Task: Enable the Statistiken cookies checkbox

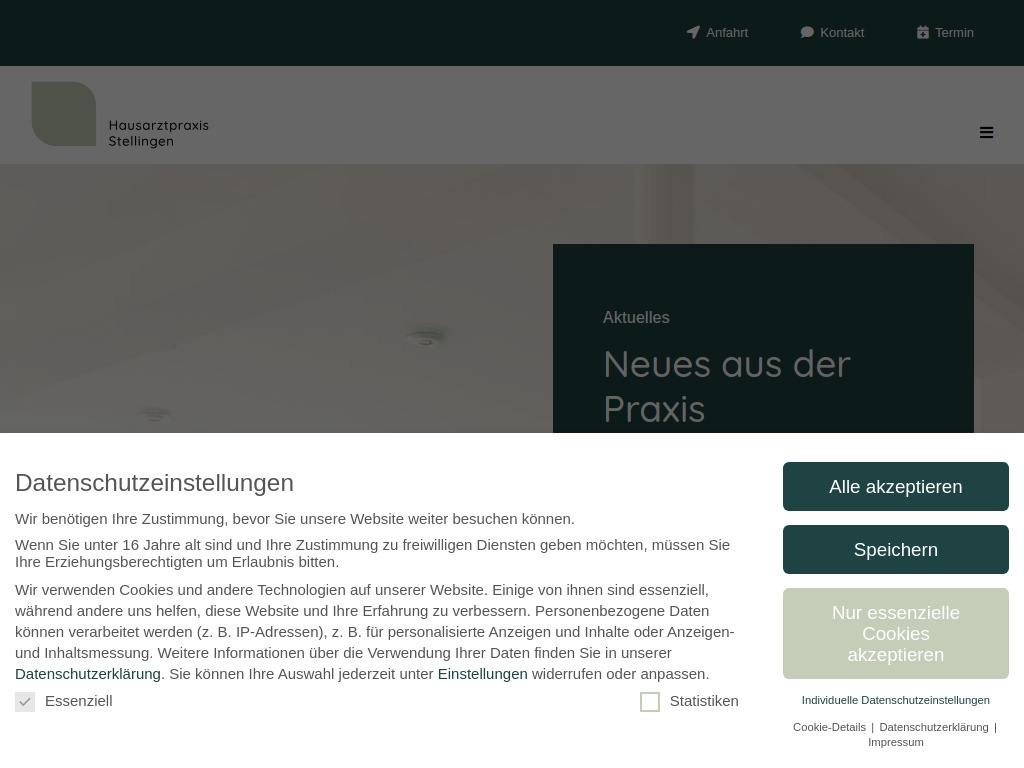Action: pyautogui.click(x=650, y=701)
